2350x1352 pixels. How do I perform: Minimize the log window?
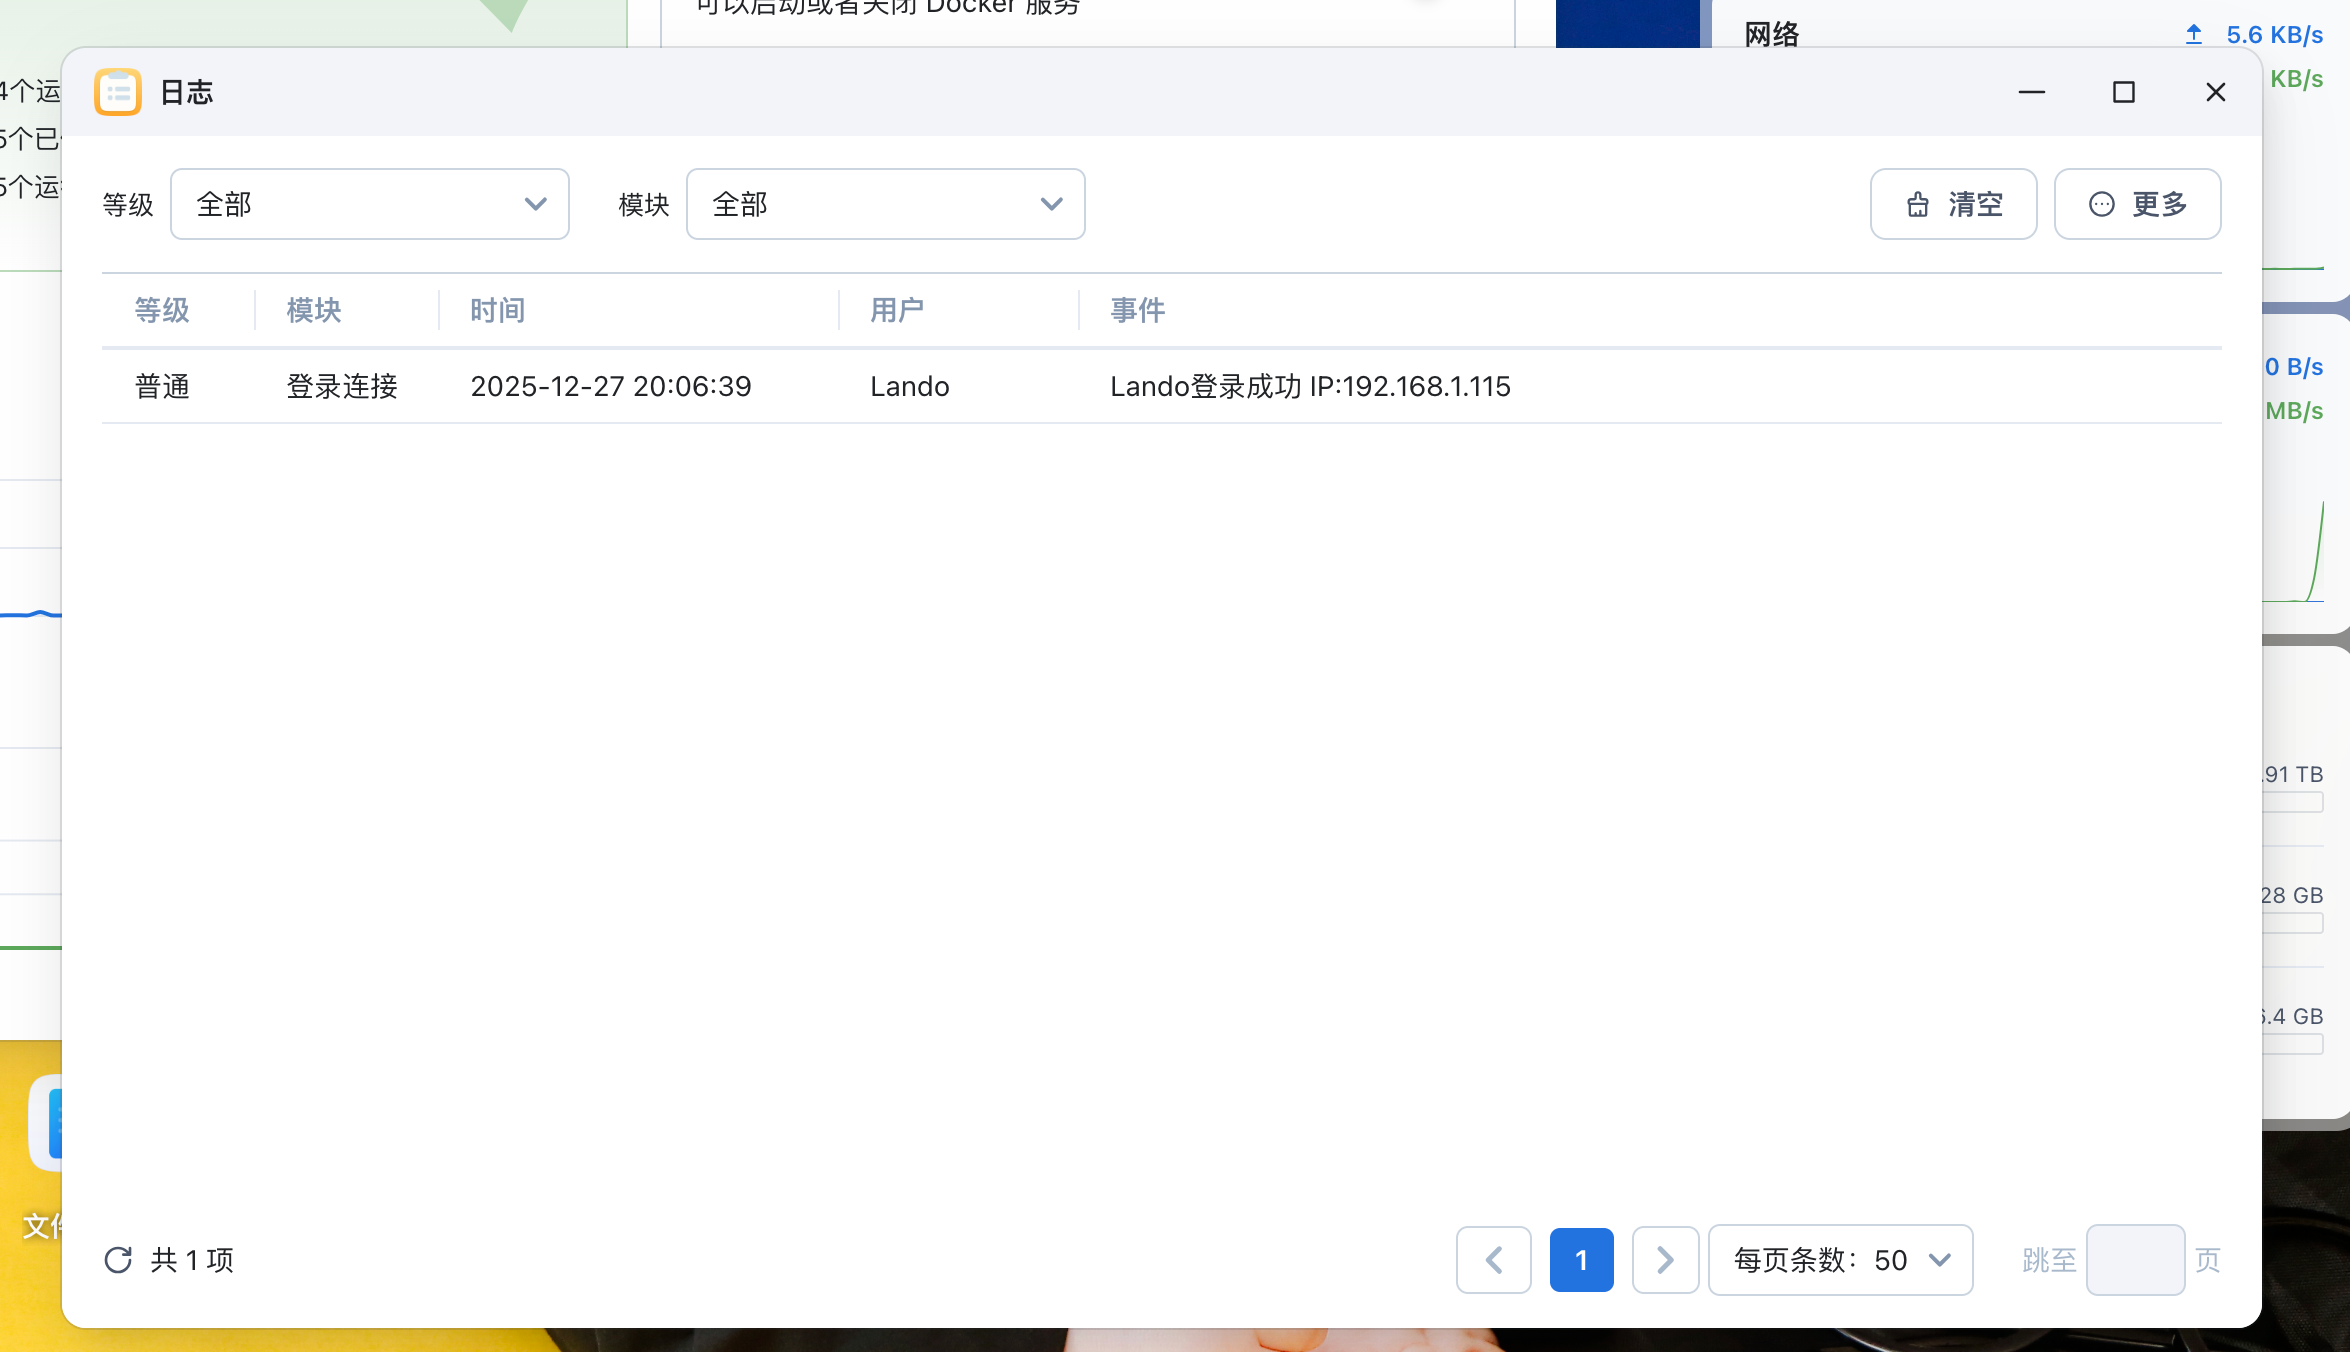click(x=2032, y=92)
